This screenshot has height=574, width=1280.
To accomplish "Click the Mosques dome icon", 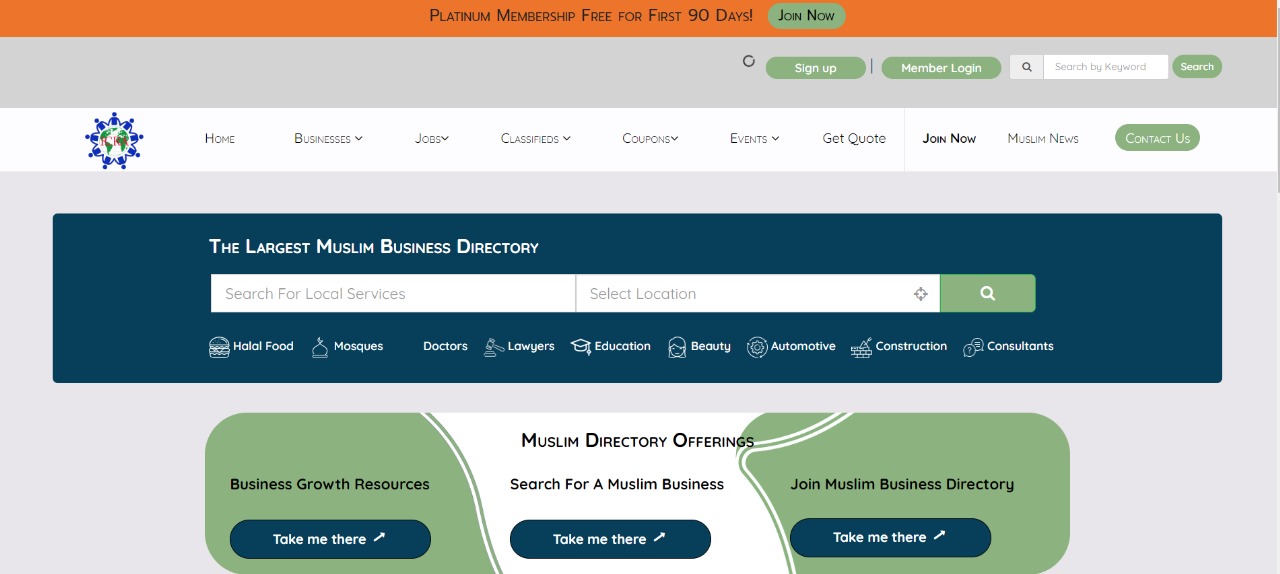I will pyautogui.click(x=320, y=347).
